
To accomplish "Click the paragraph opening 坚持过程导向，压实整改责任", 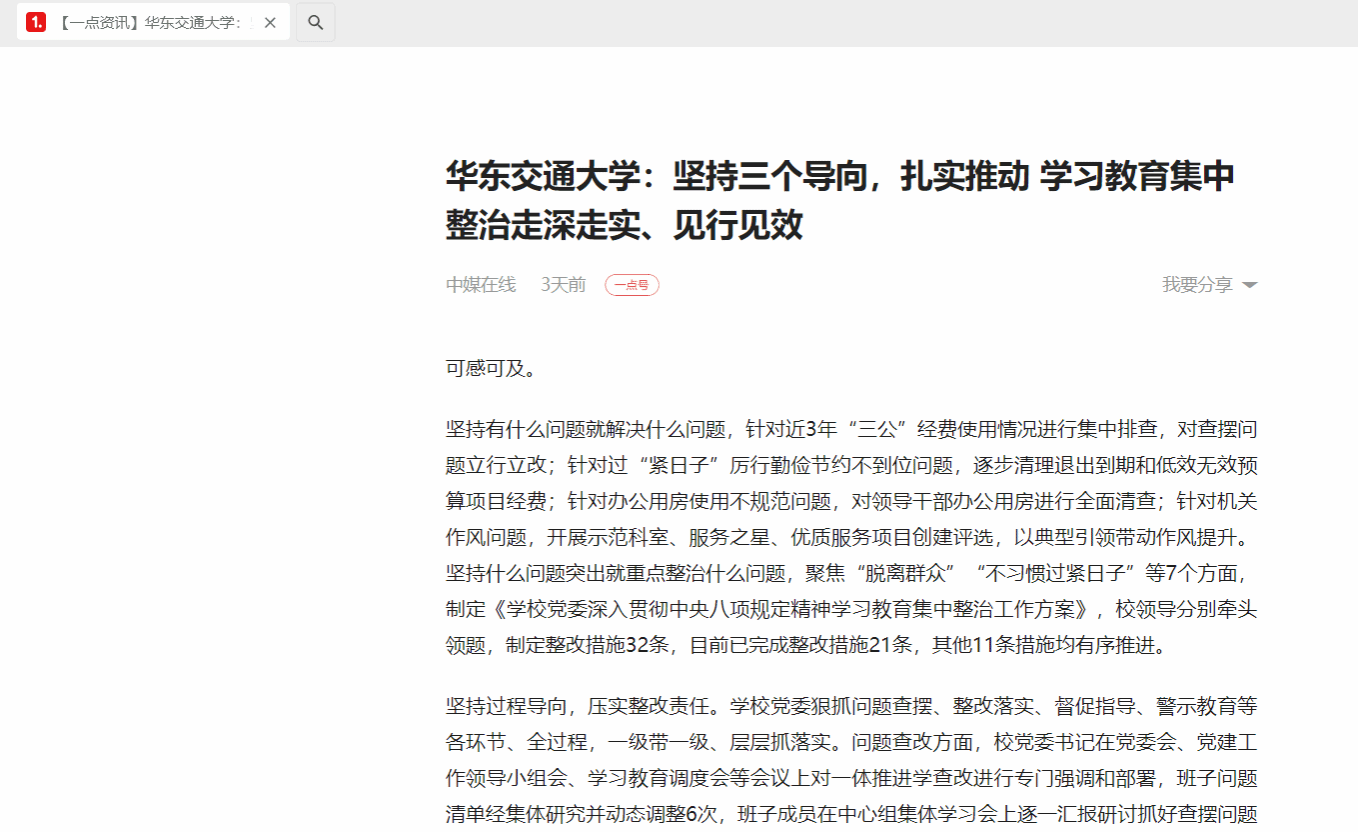I will coord(850,707).
